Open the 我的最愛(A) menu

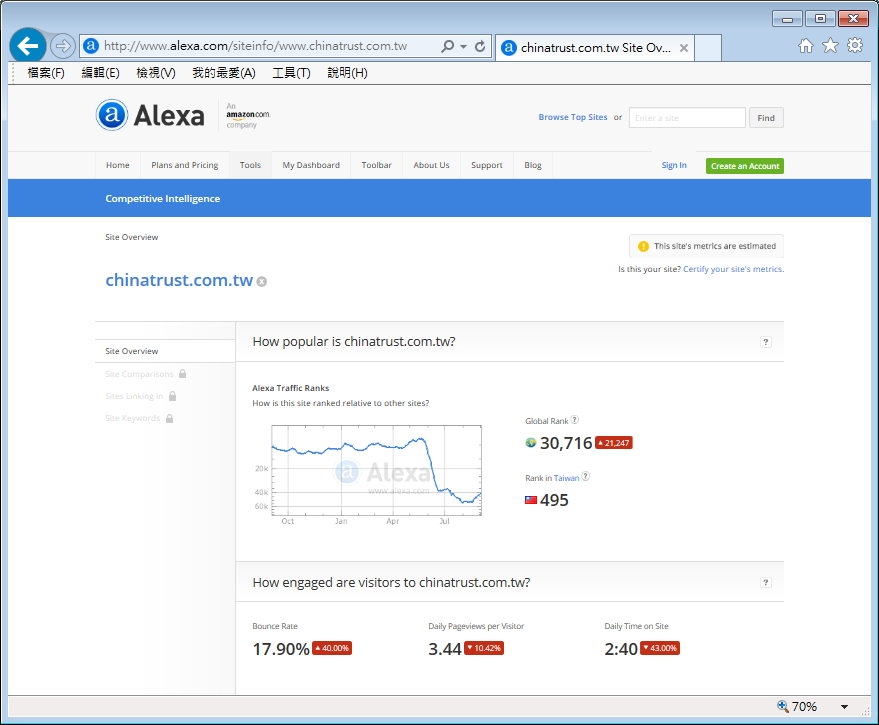pyautogui.click(x=224, y=73)
